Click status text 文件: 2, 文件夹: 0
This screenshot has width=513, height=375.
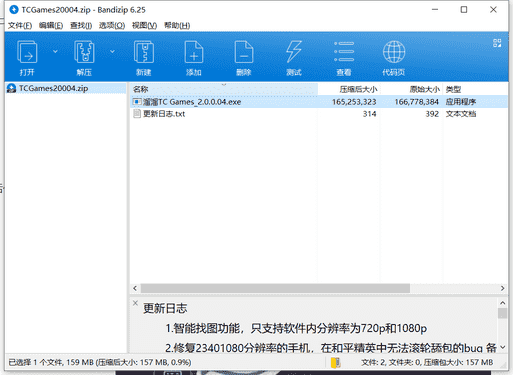(x=391, y=362)
